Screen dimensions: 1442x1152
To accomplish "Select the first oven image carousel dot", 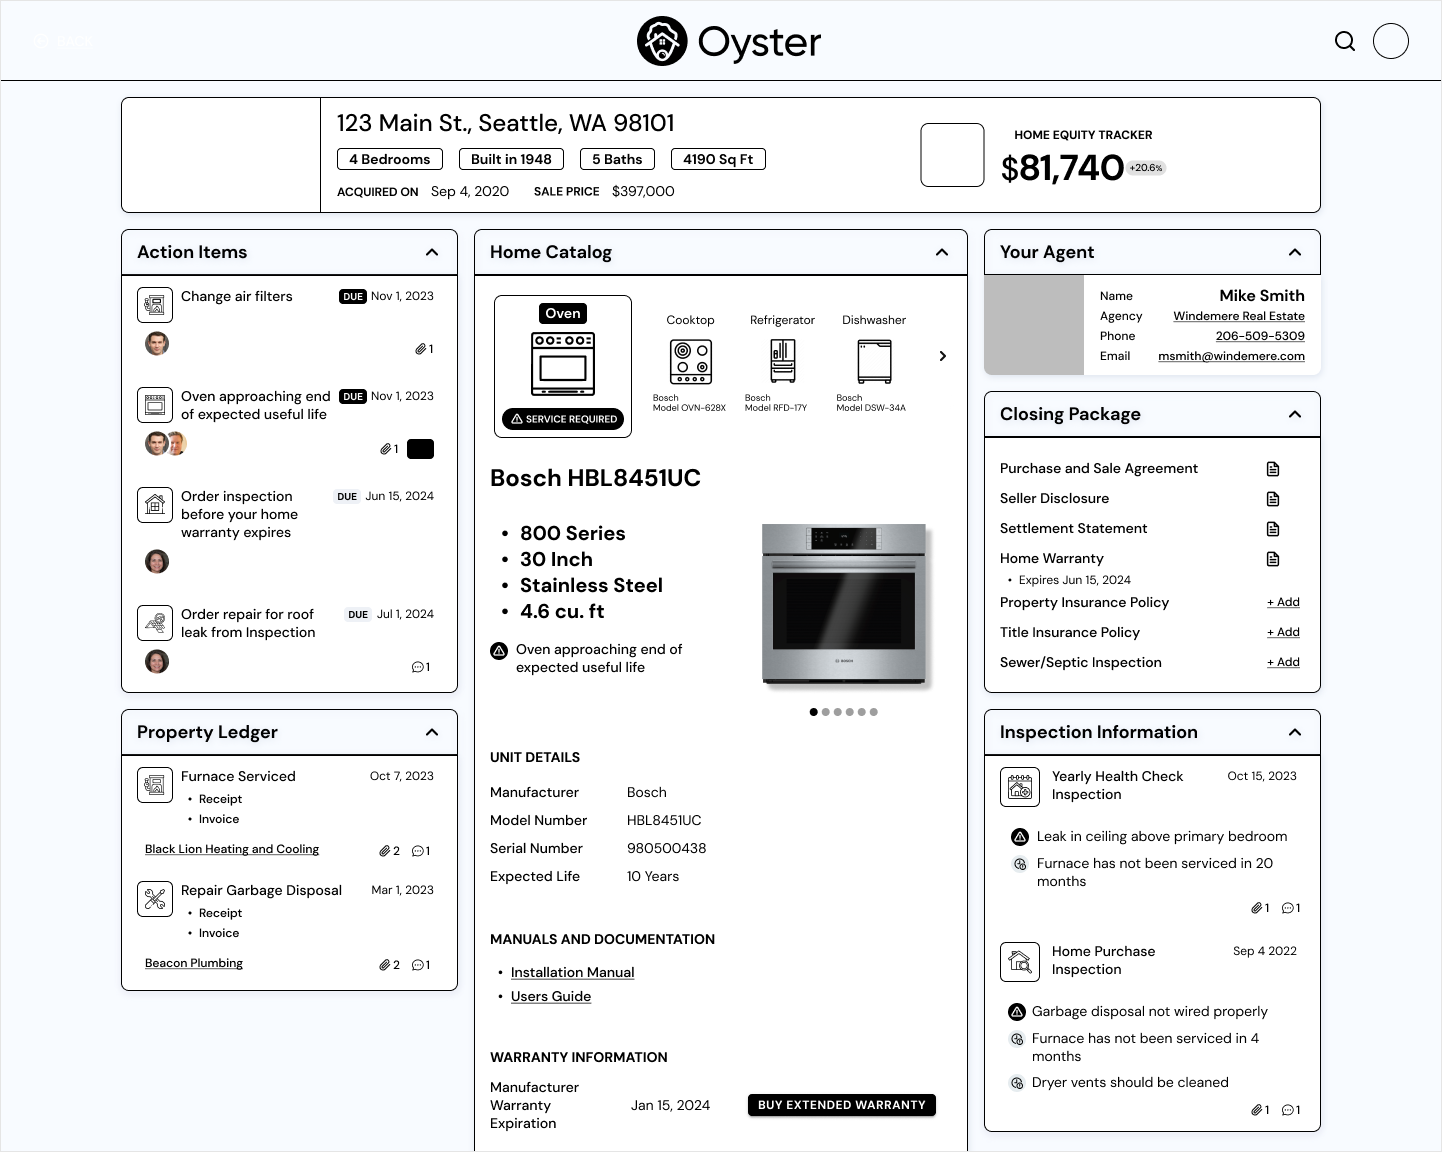I will (813, 712).
